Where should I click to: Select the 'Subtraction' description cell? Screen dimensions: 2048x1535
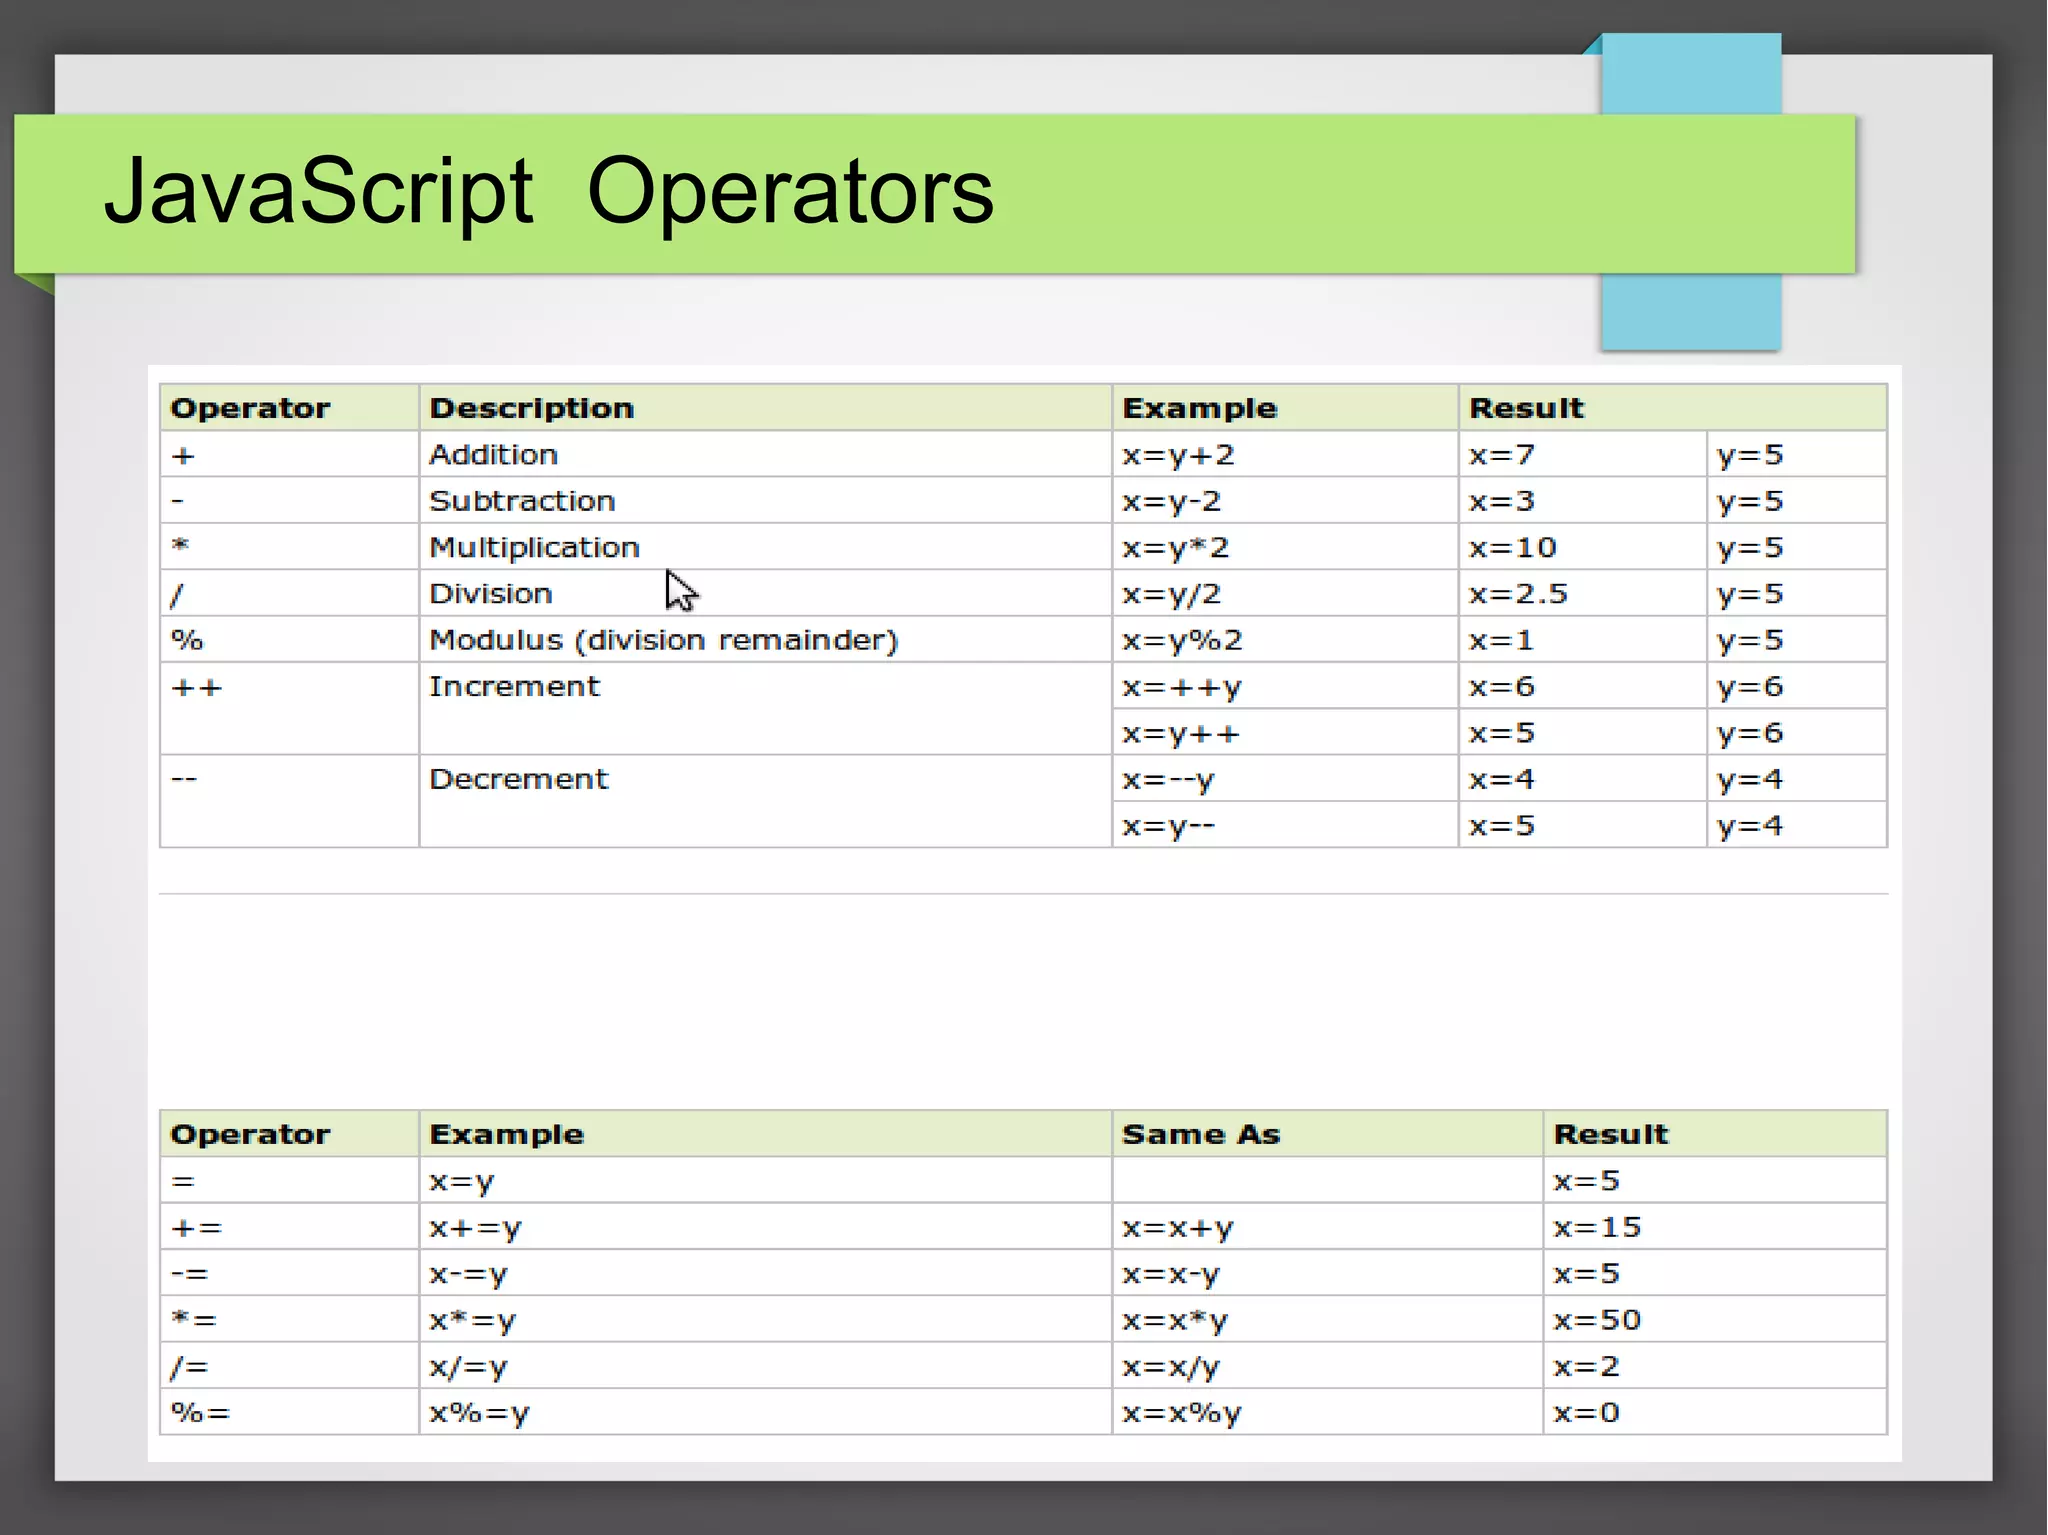click(765, 500)
